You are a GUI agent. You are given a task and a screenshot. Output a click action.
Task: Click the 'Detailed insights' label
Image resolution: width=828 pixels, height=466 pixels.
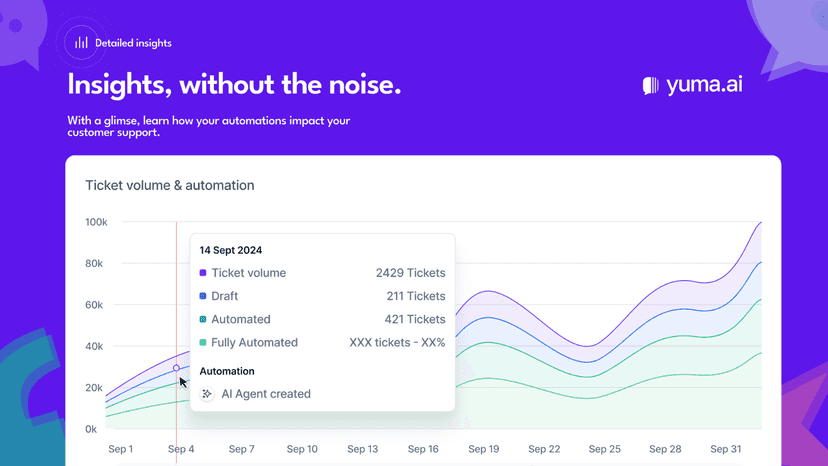click(133, 43)
